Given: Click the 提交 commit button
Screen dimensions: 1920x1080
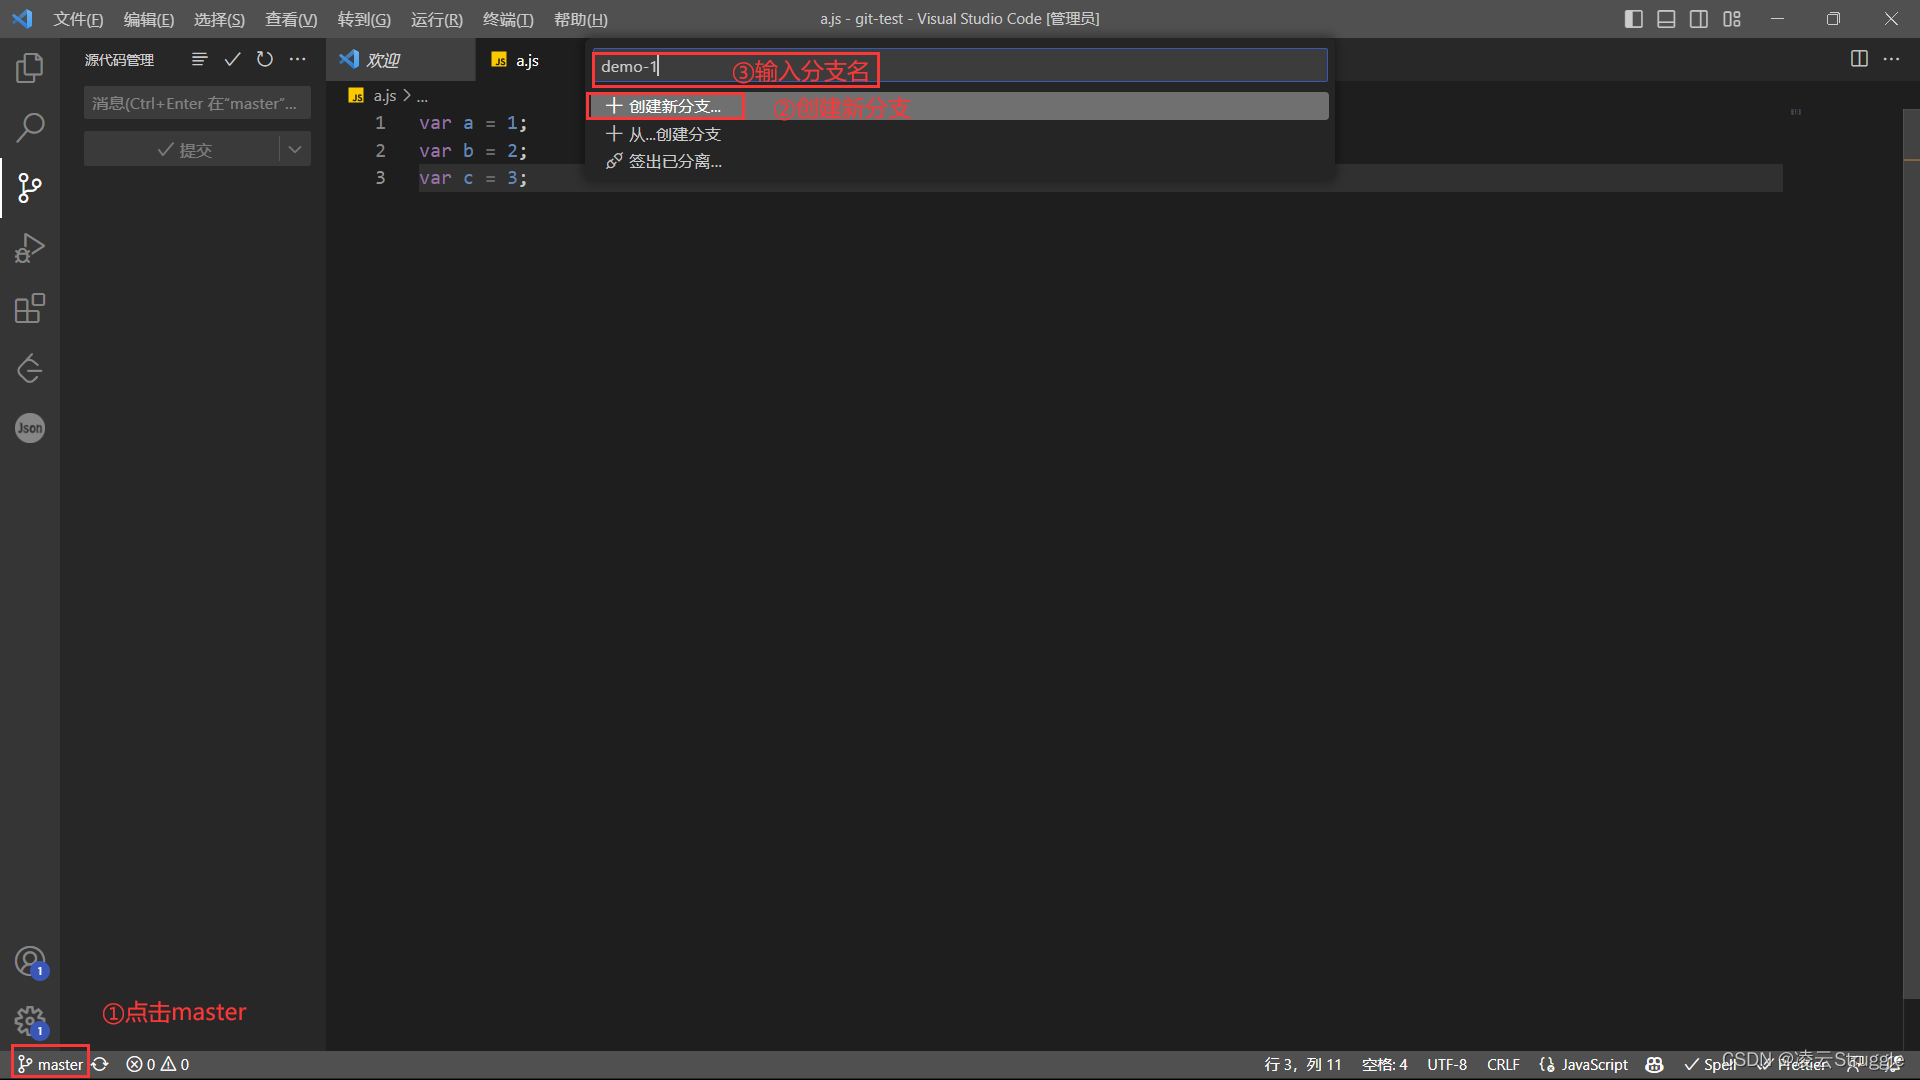Looking at the screenshot, I should pyautogui.click(x=182, y=150).
